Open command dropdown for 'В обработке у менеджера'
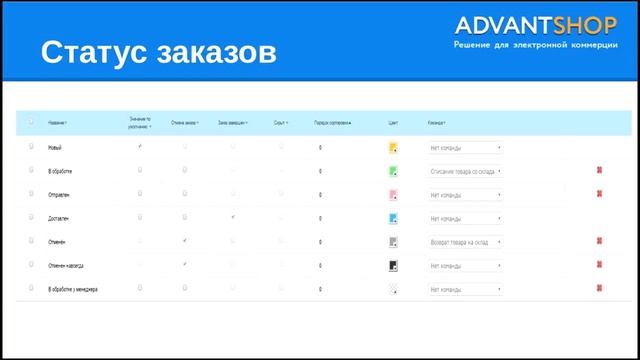 click(x=465, y=290)
